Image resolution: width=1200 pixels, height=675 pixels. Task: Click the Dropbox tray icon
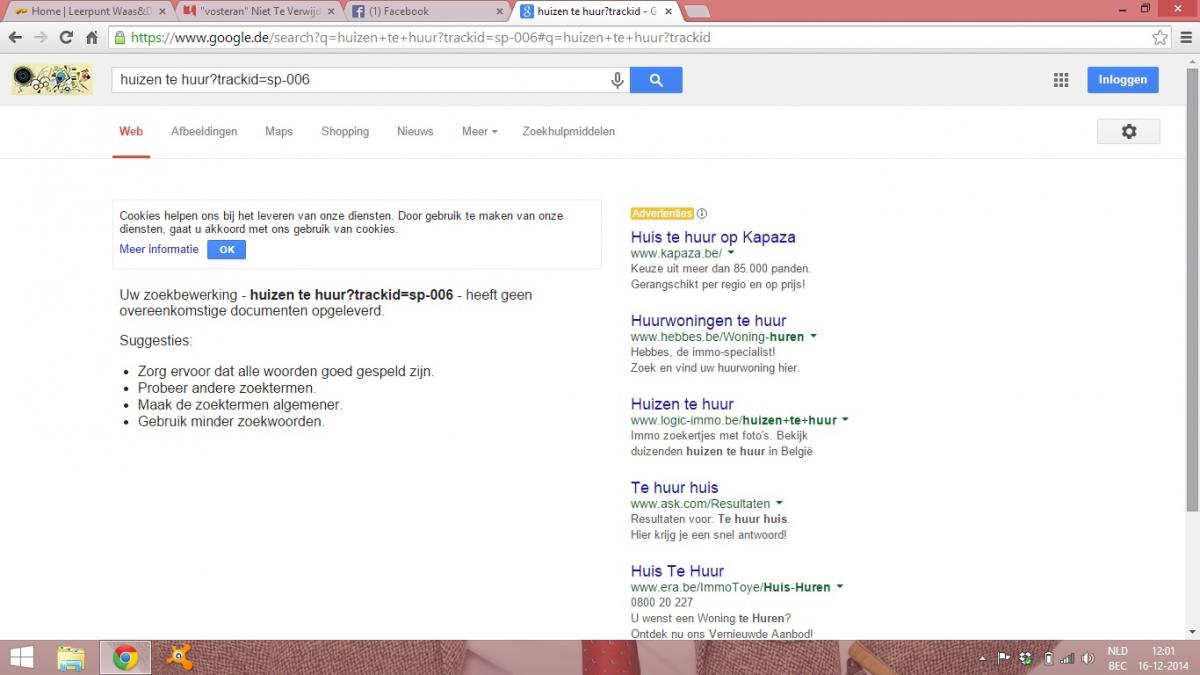pyautogui.click(x=1026, y=658)
